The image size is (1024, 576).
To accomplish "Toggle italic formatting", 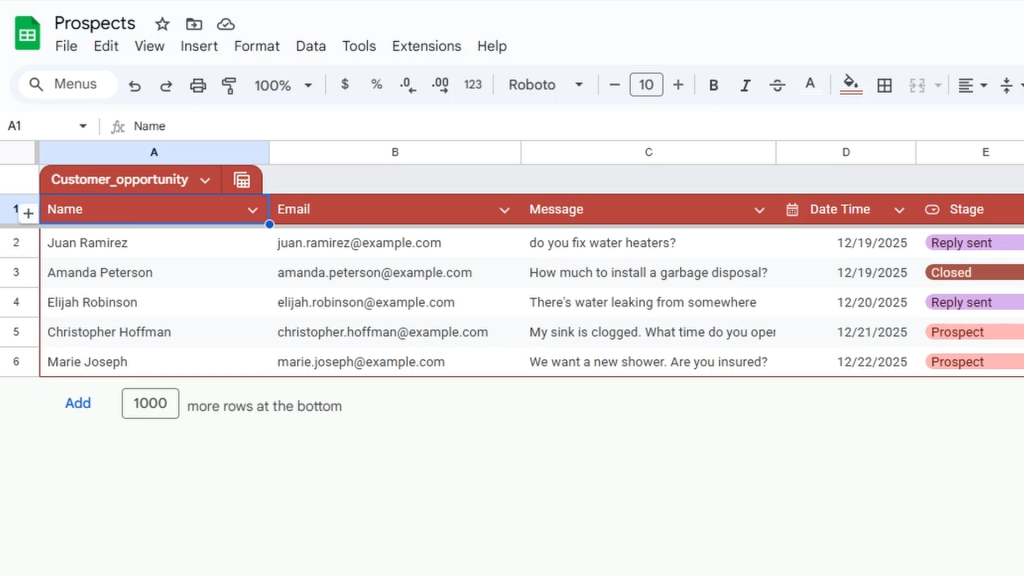I will pyautogui.click(x=746, y=85).
